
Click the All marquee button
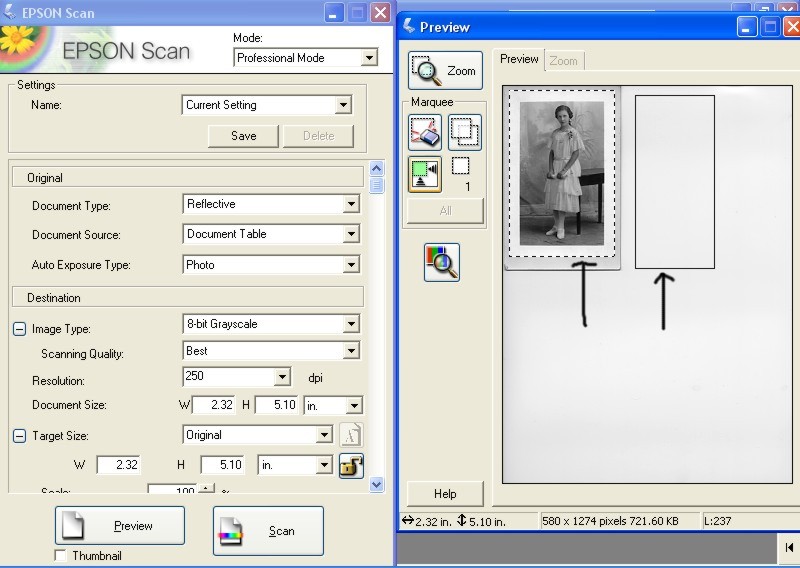(x=445, y=211)
